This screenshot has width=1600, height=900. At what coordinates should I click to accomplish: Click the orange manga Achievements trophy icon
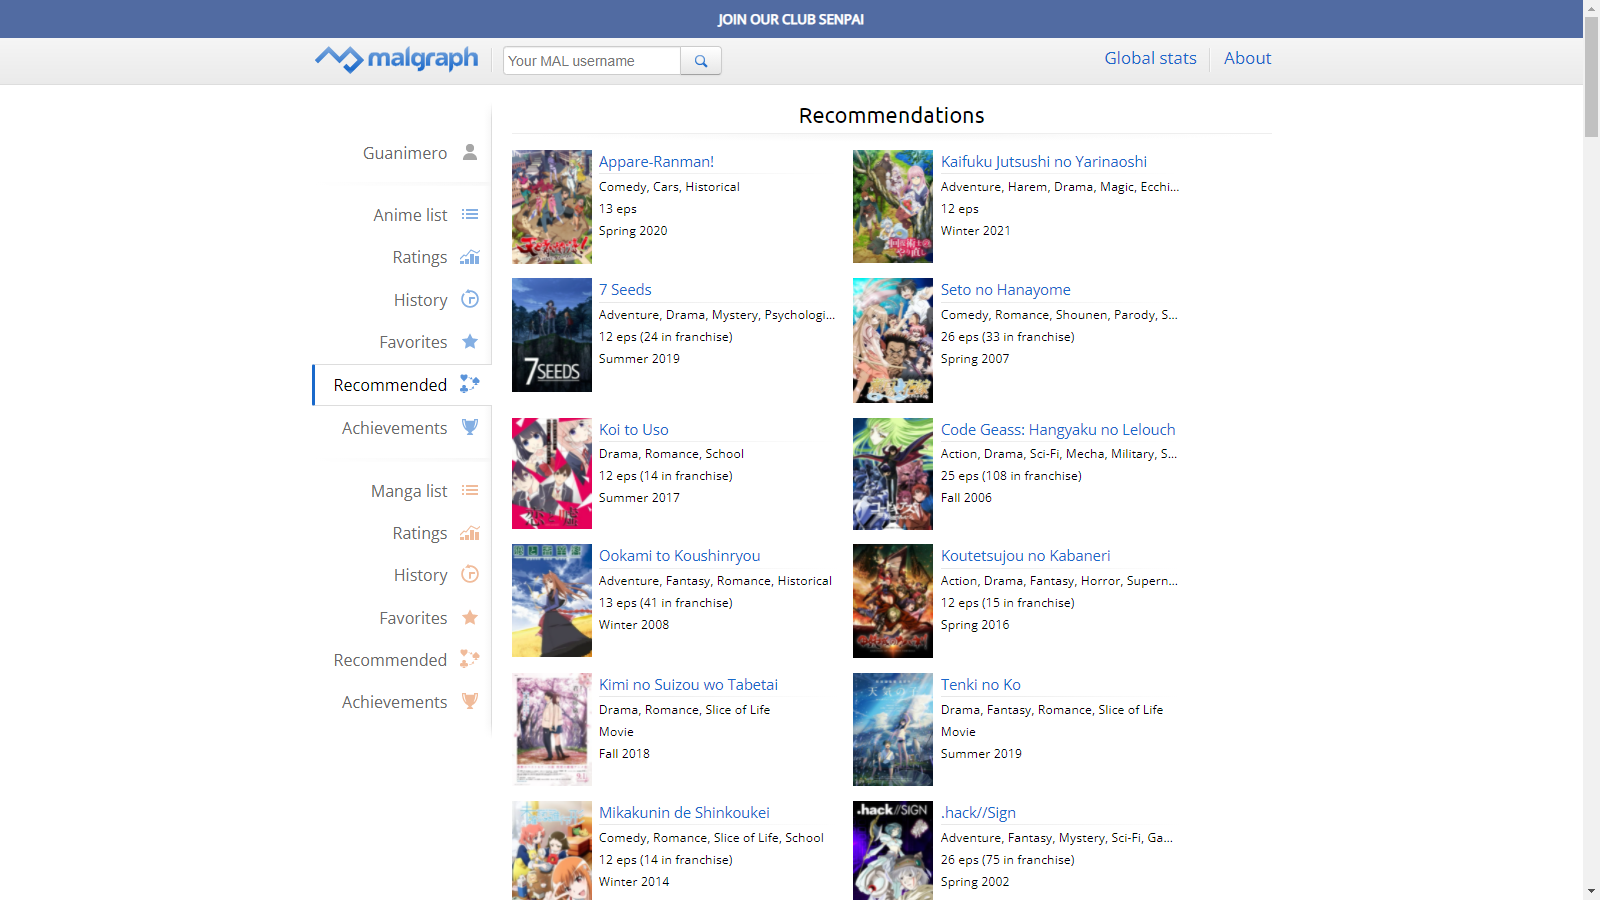(470, 701)
